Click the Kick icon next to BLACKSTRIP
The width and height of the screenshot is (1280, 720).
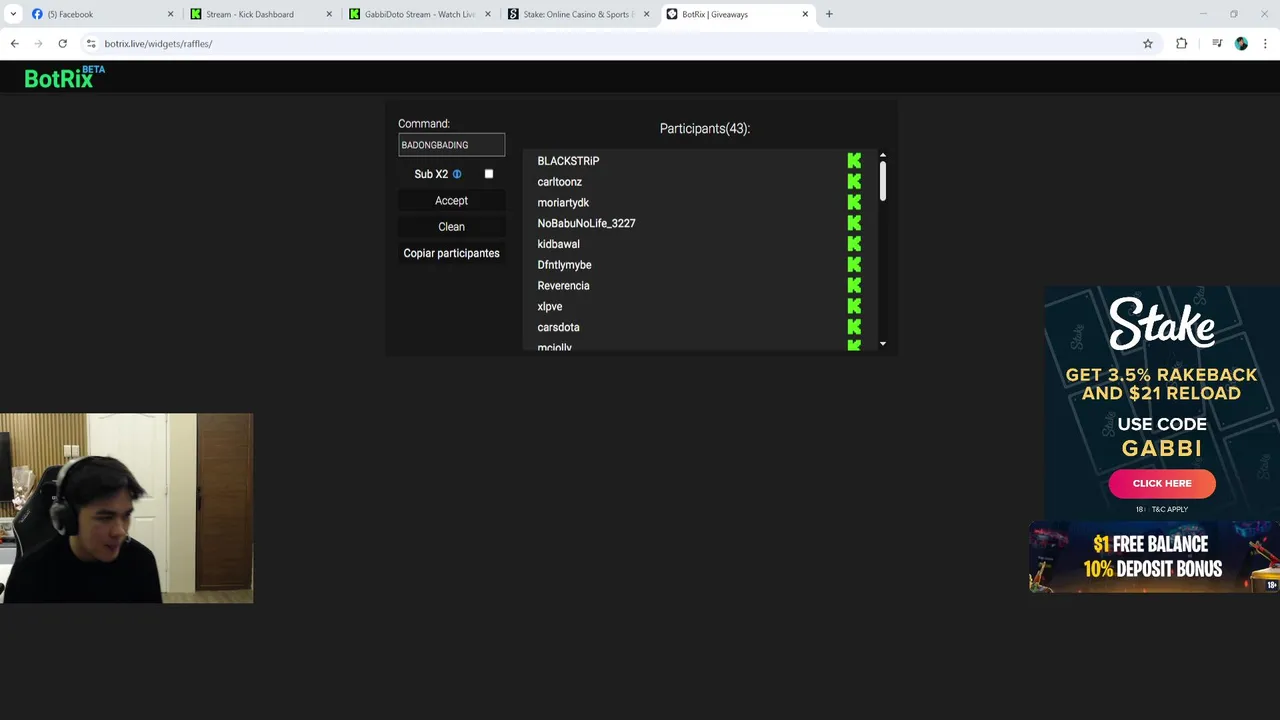[x=854, y=161]
